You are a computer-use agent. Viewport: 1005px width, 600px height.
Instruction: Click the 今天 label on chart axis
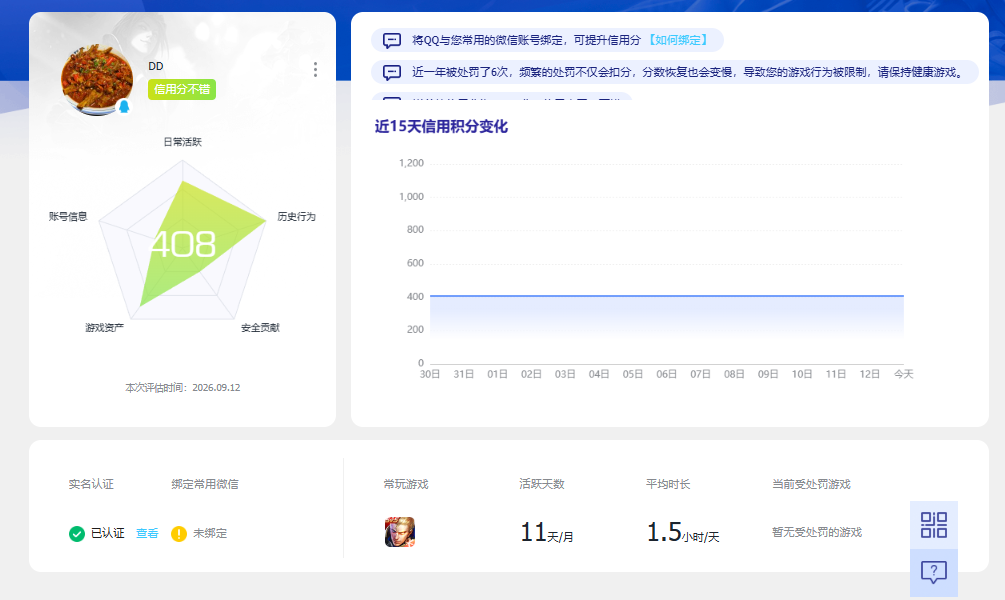904,374
